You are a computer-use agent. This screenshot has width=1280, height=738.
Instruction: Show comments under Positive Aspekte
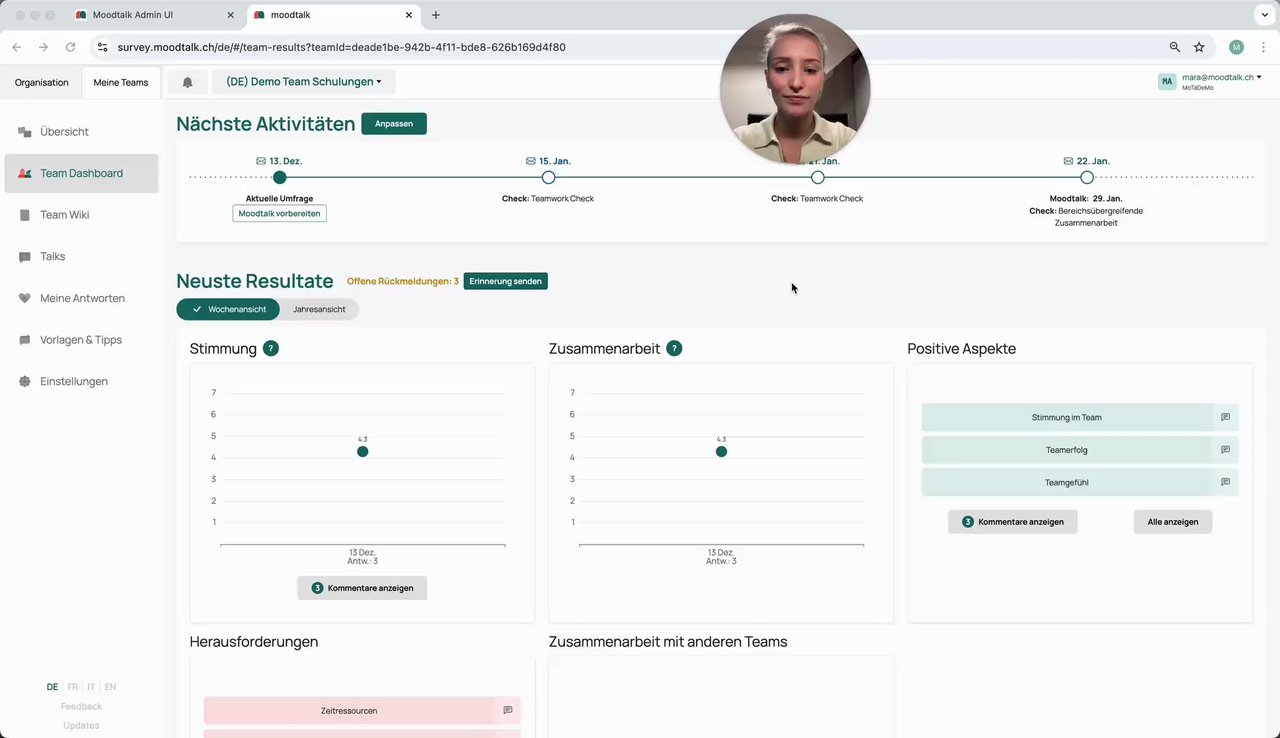[1013, 522]
